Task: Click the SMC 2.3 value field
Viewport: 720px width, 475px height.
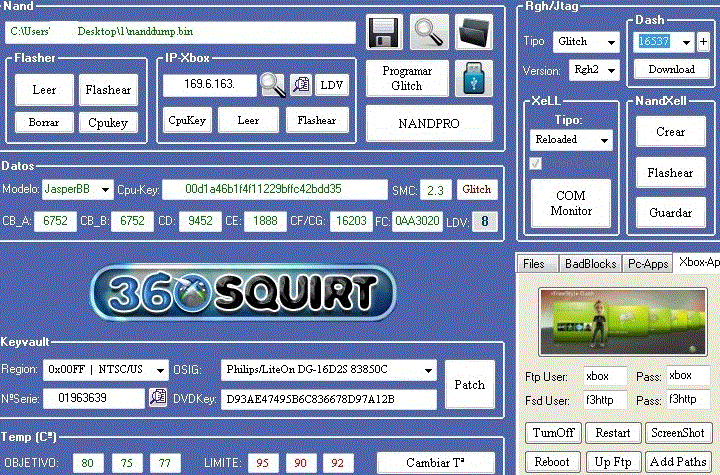Action: click(435, 190)
